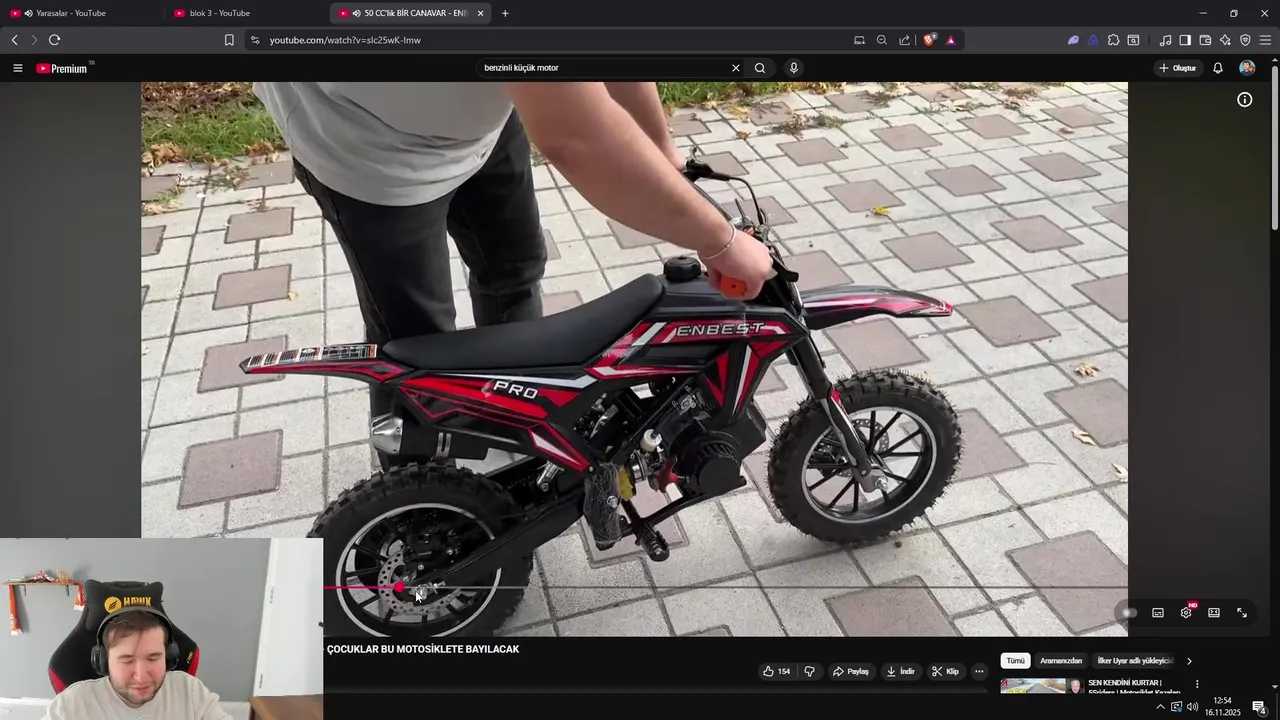Click the red progress scrubber handle
Image resolution: width=1280 pixels, height=720 pixels.
pyautogui.click(x=399, y=588)
